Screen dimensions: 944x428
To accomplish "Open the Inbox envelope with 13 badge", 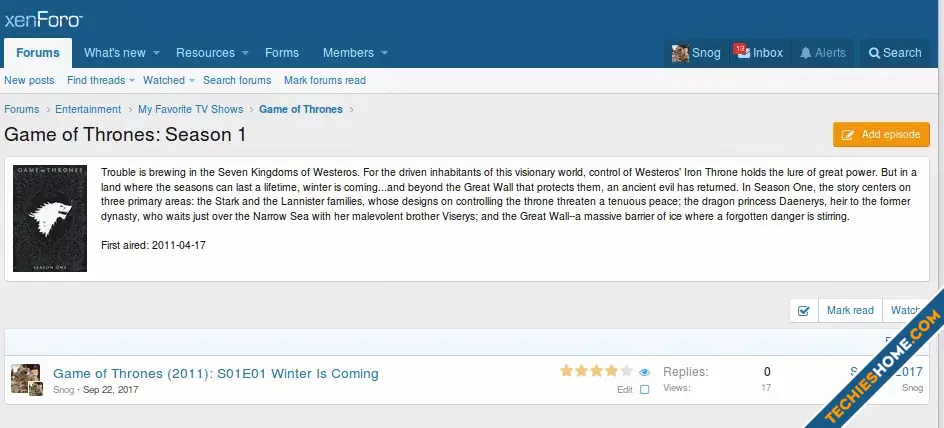I will (742, 52).
